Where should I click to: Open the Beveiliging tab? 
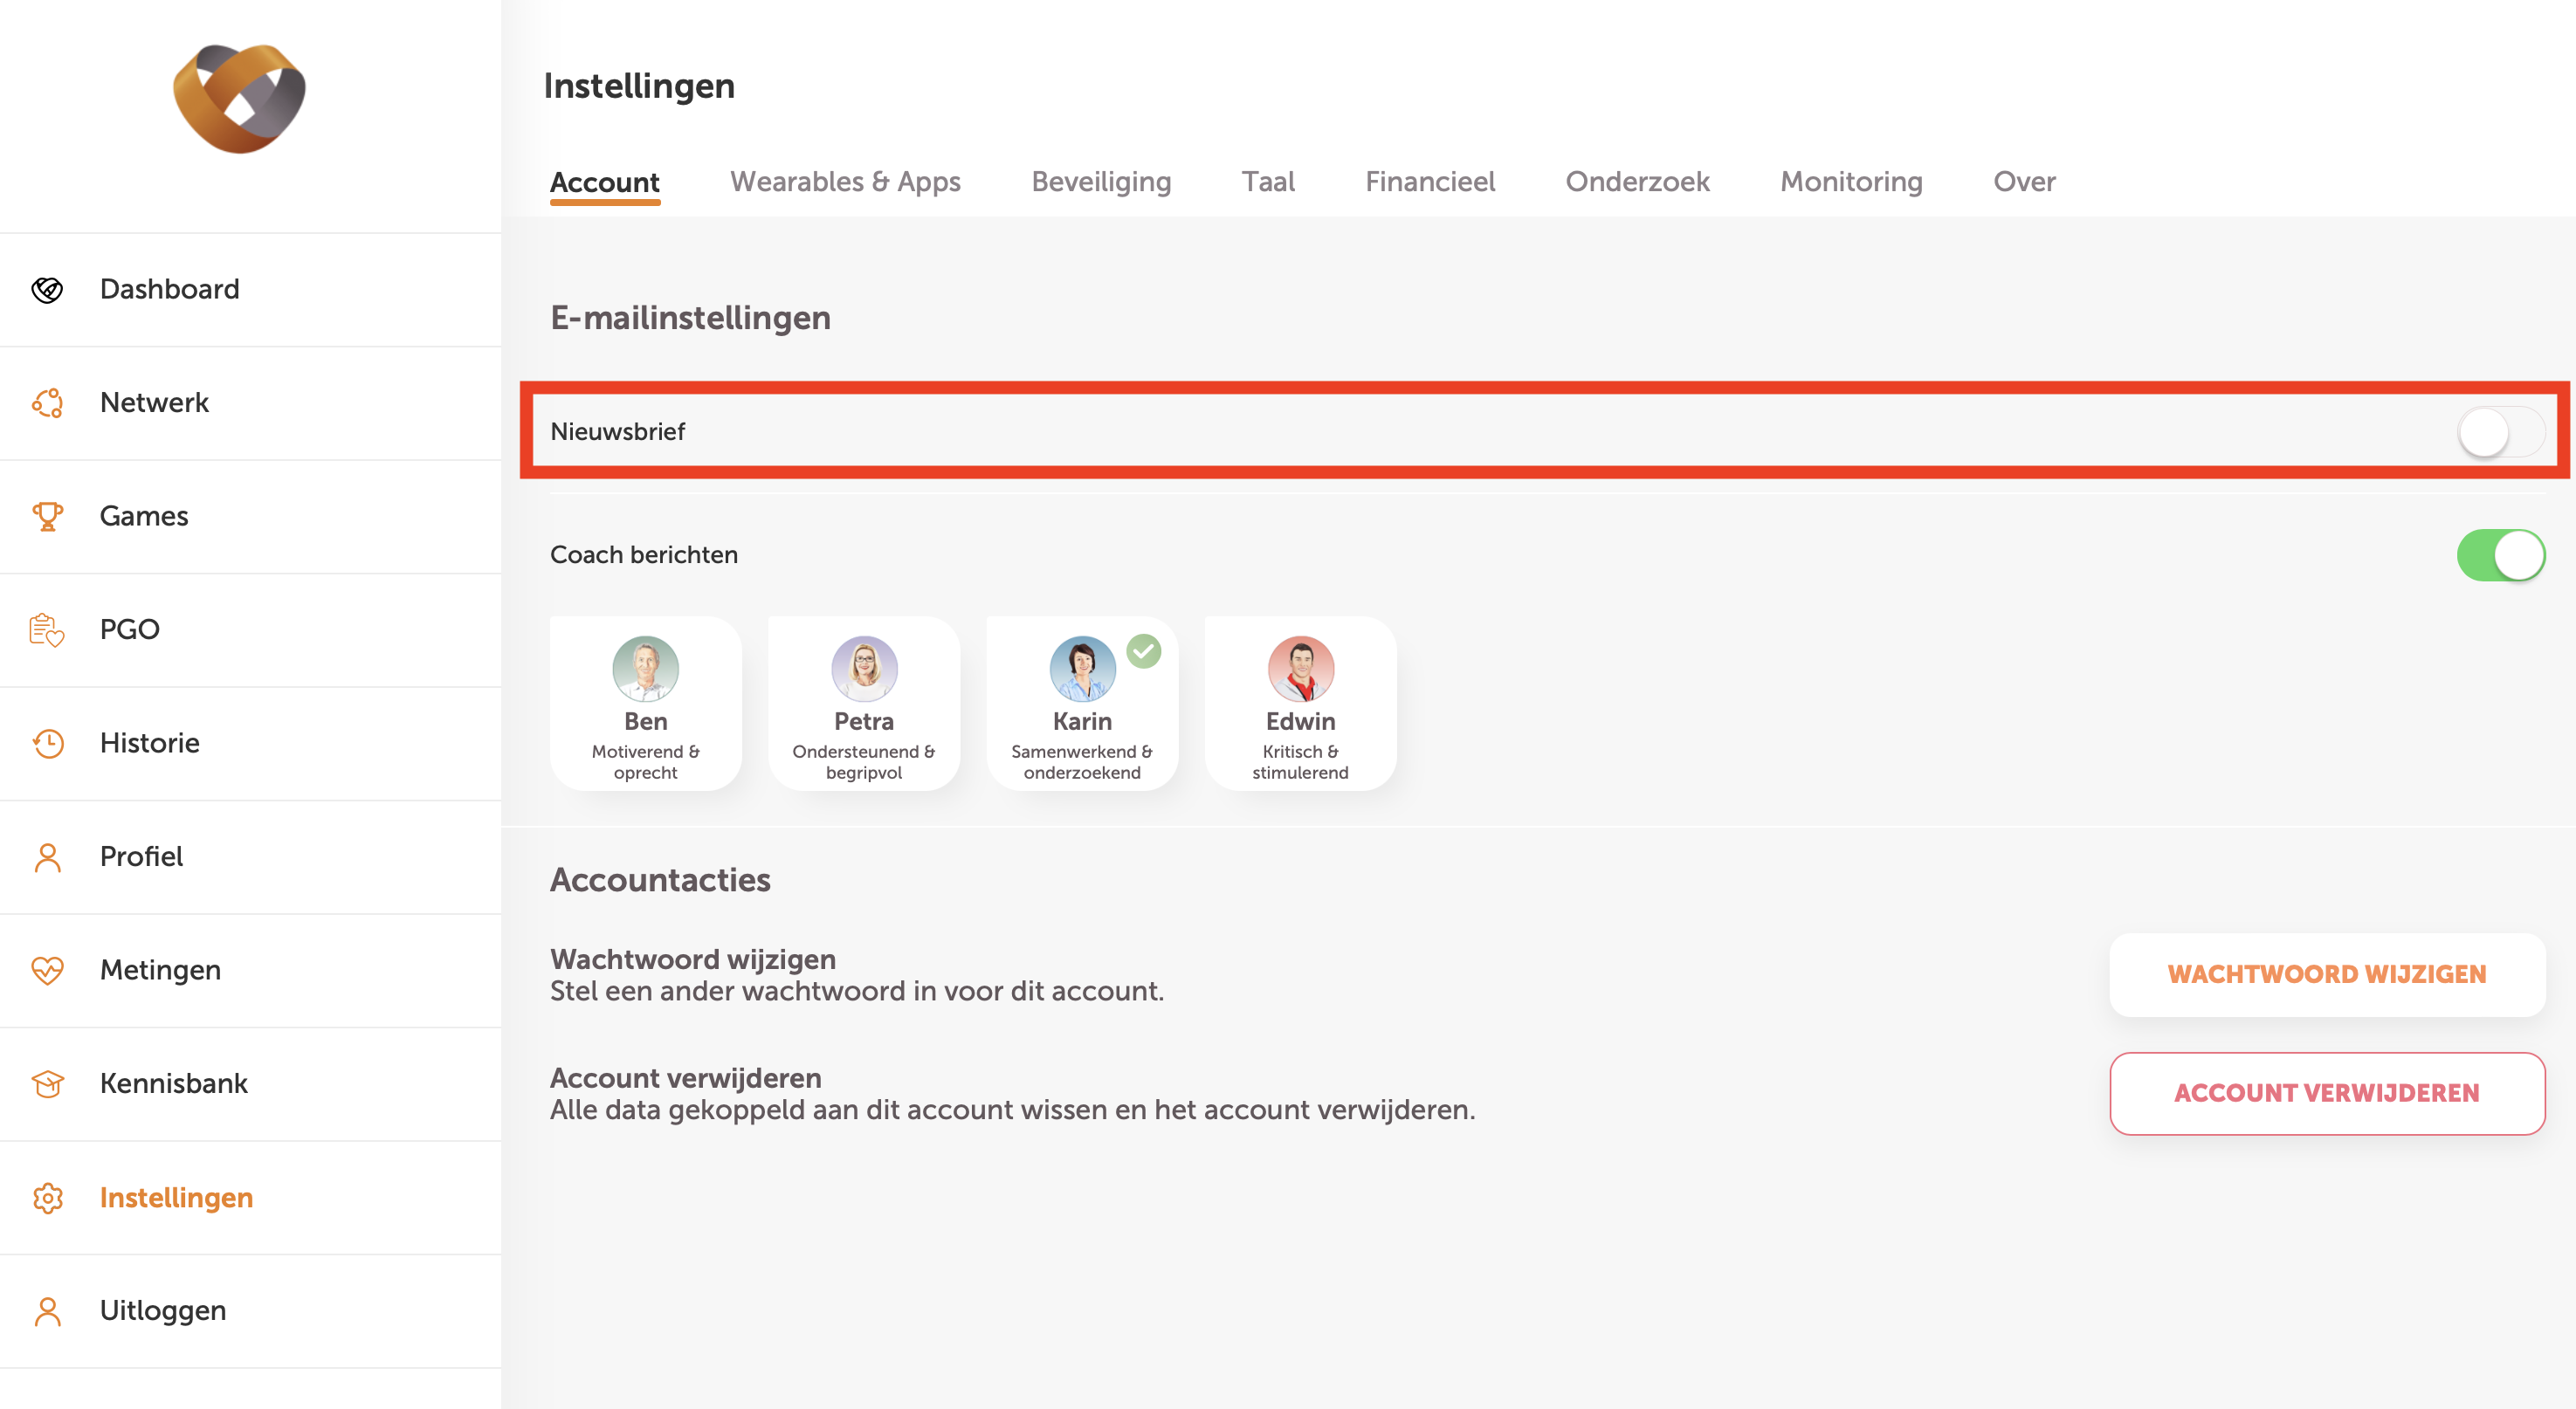pos(1101,182)
